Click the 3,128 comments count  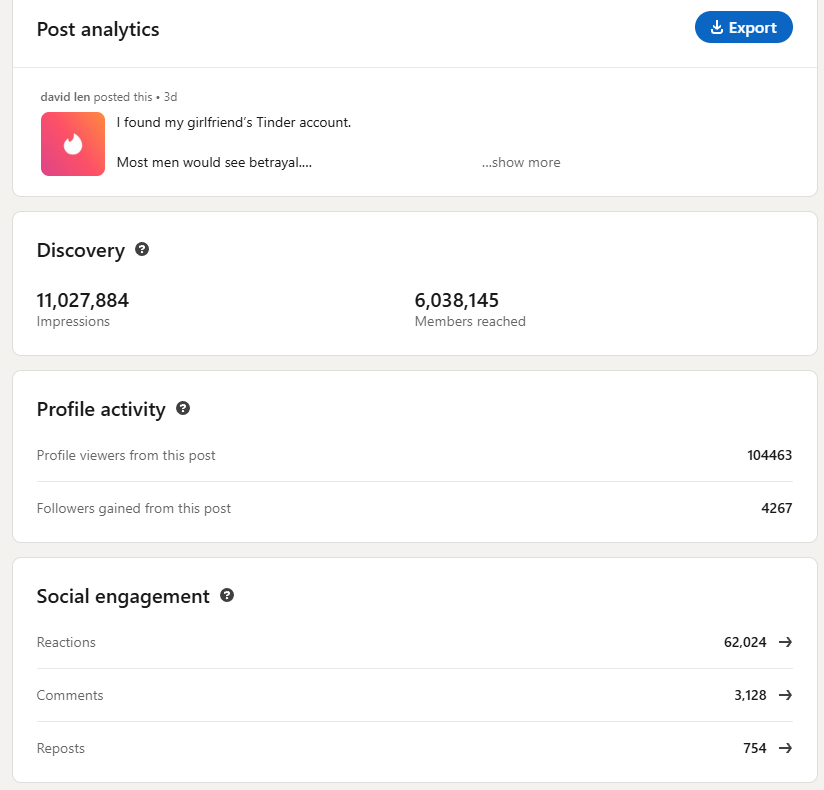click(750, 695)
